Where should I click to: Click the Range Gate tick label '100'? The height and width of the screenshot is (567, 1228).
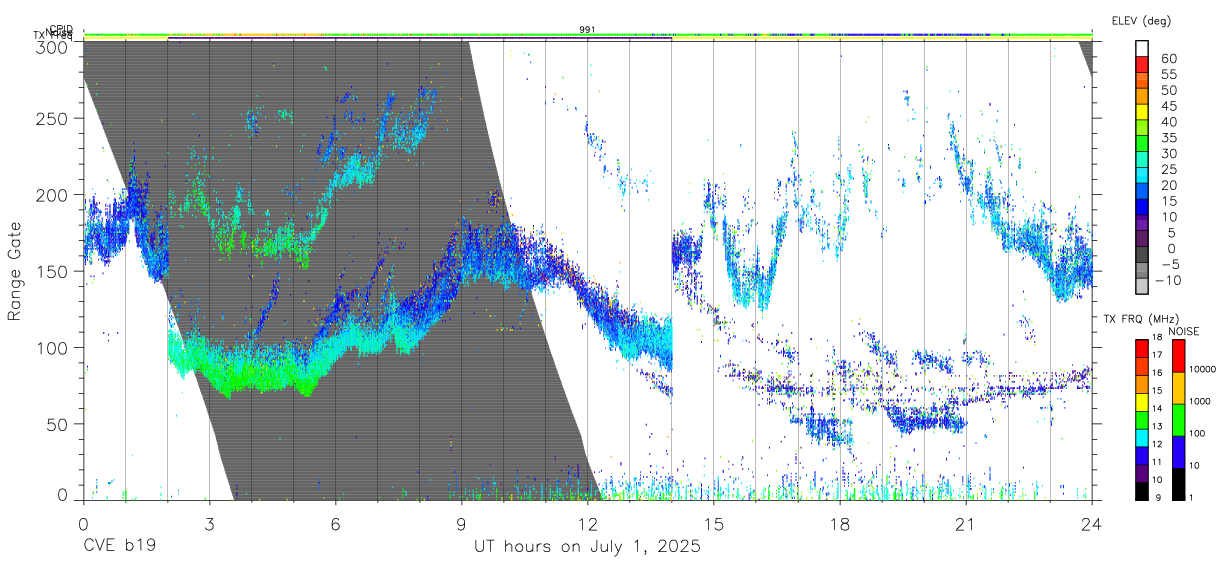(x=52, y=347)
